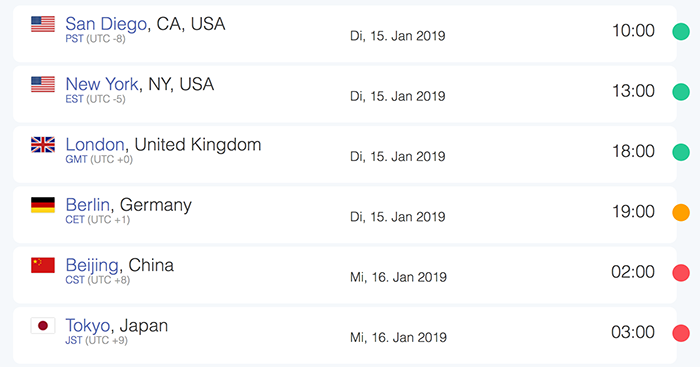Click the PST timezone abbreviation
Viewport: 700px width, 367px height.
[74, 39]
